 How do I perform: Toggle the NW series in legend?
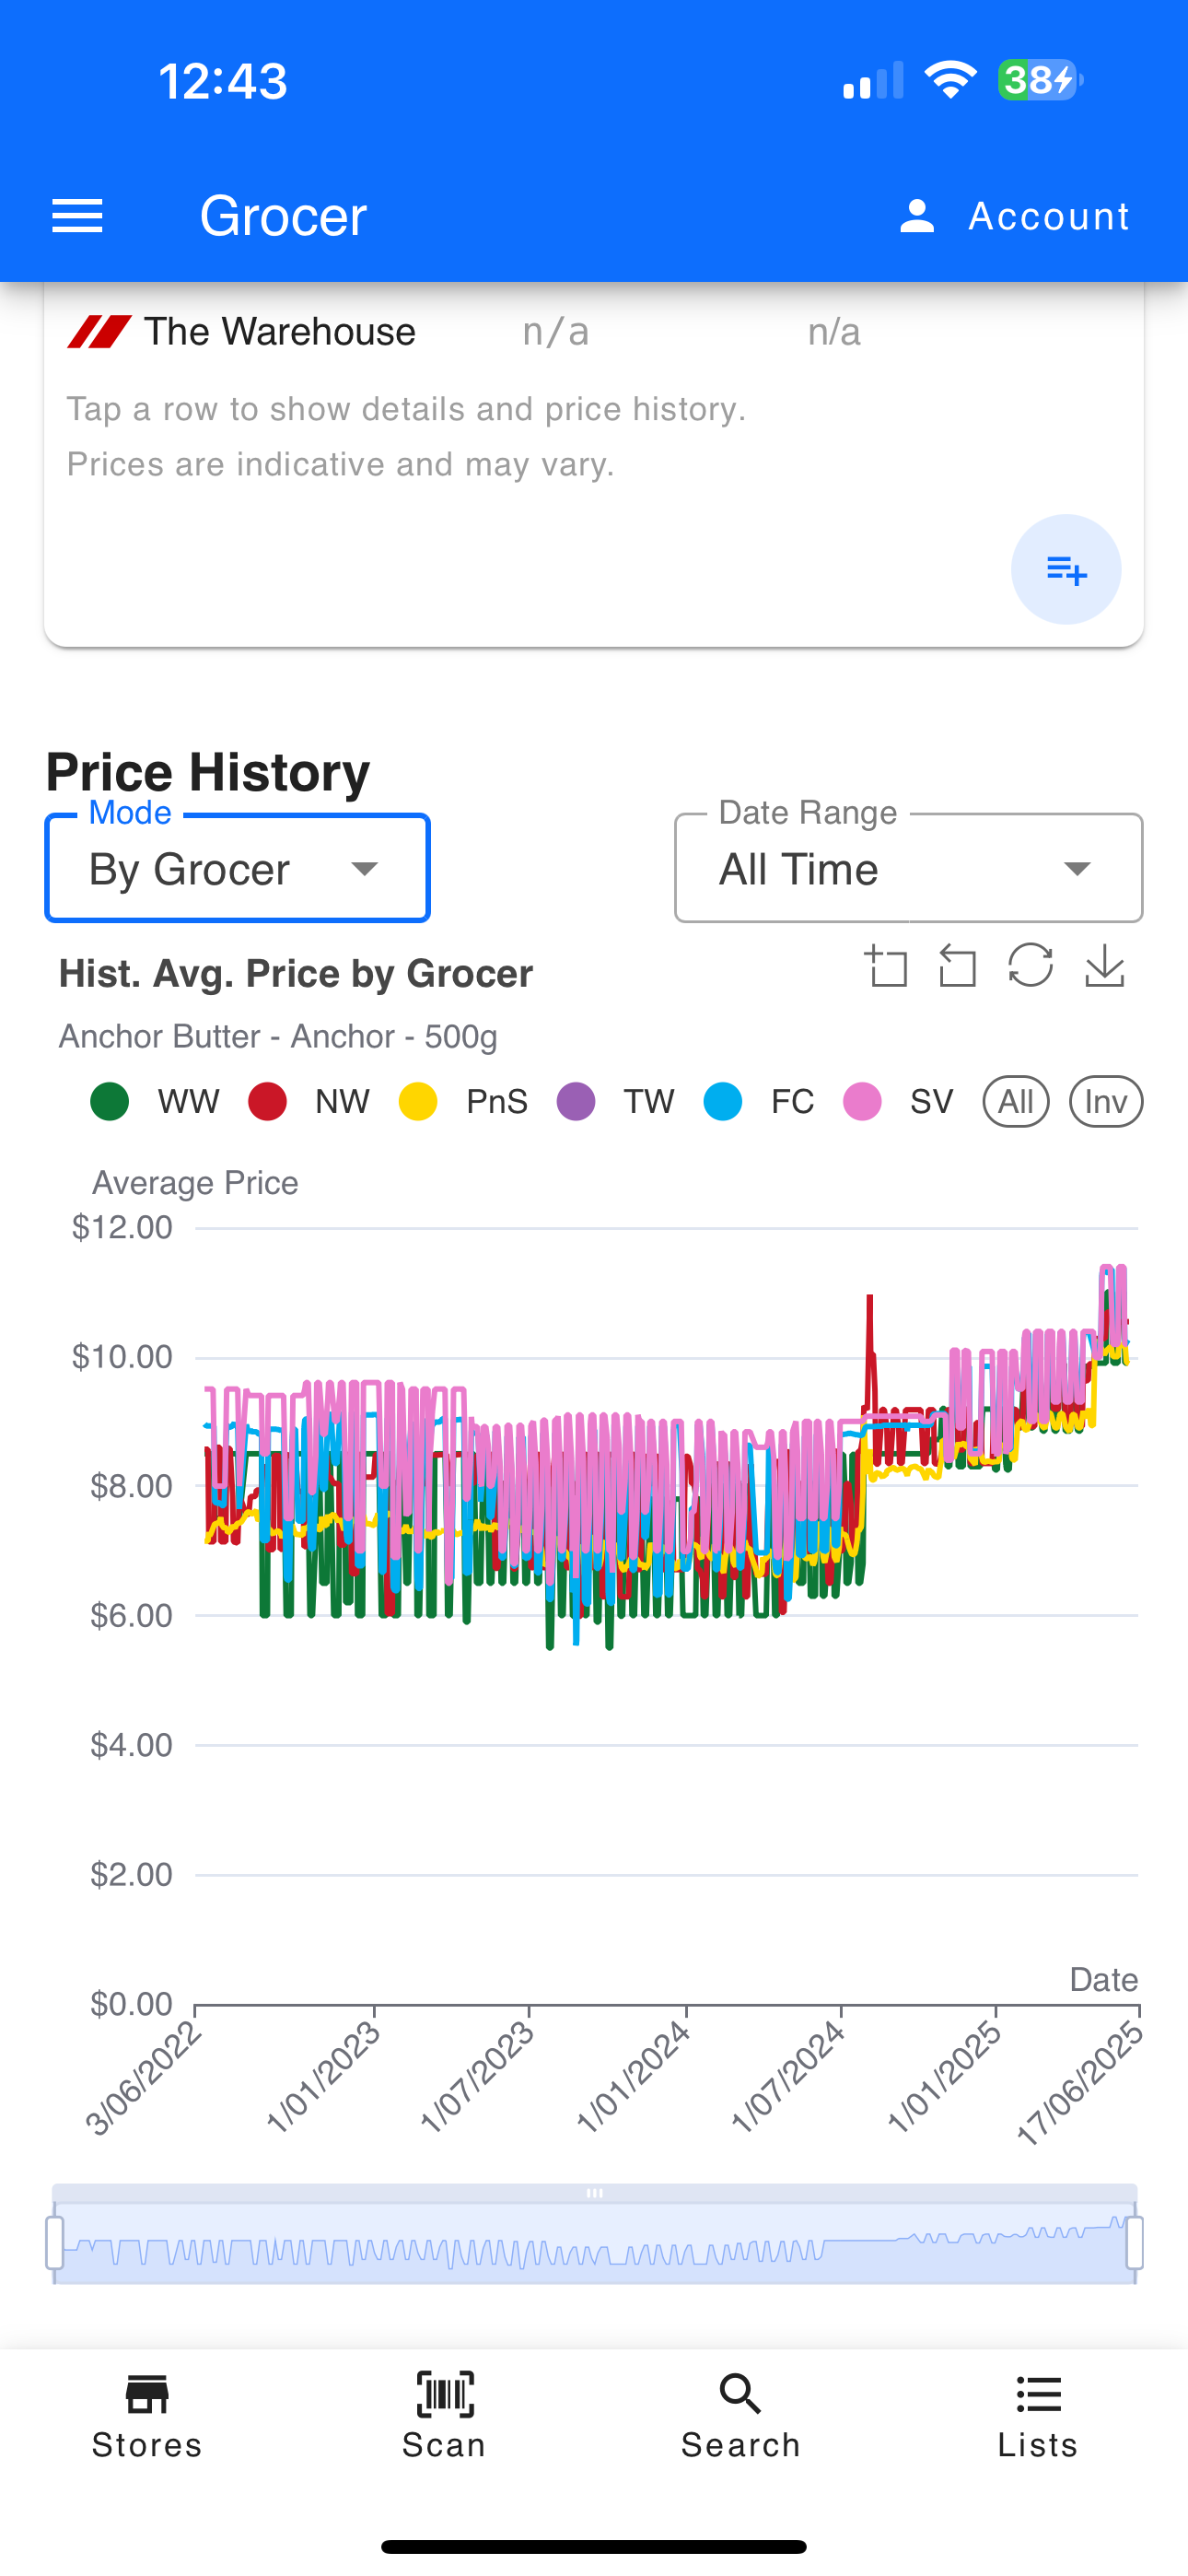pyautogui.click(x=309, y=1102)
